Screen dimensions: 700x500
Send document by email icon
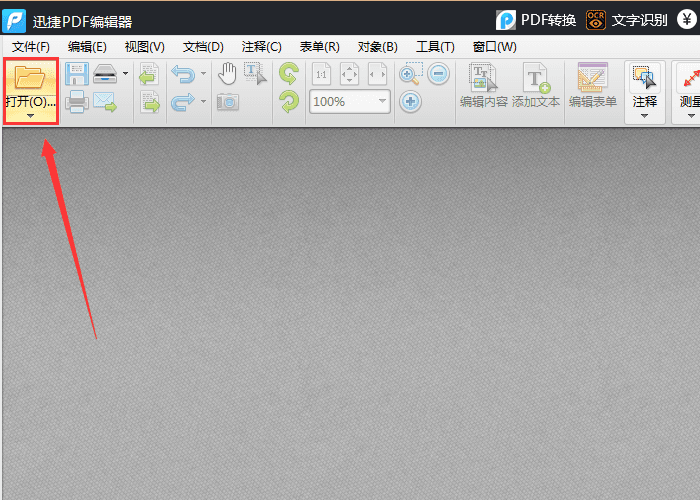[x=105, y=102]
